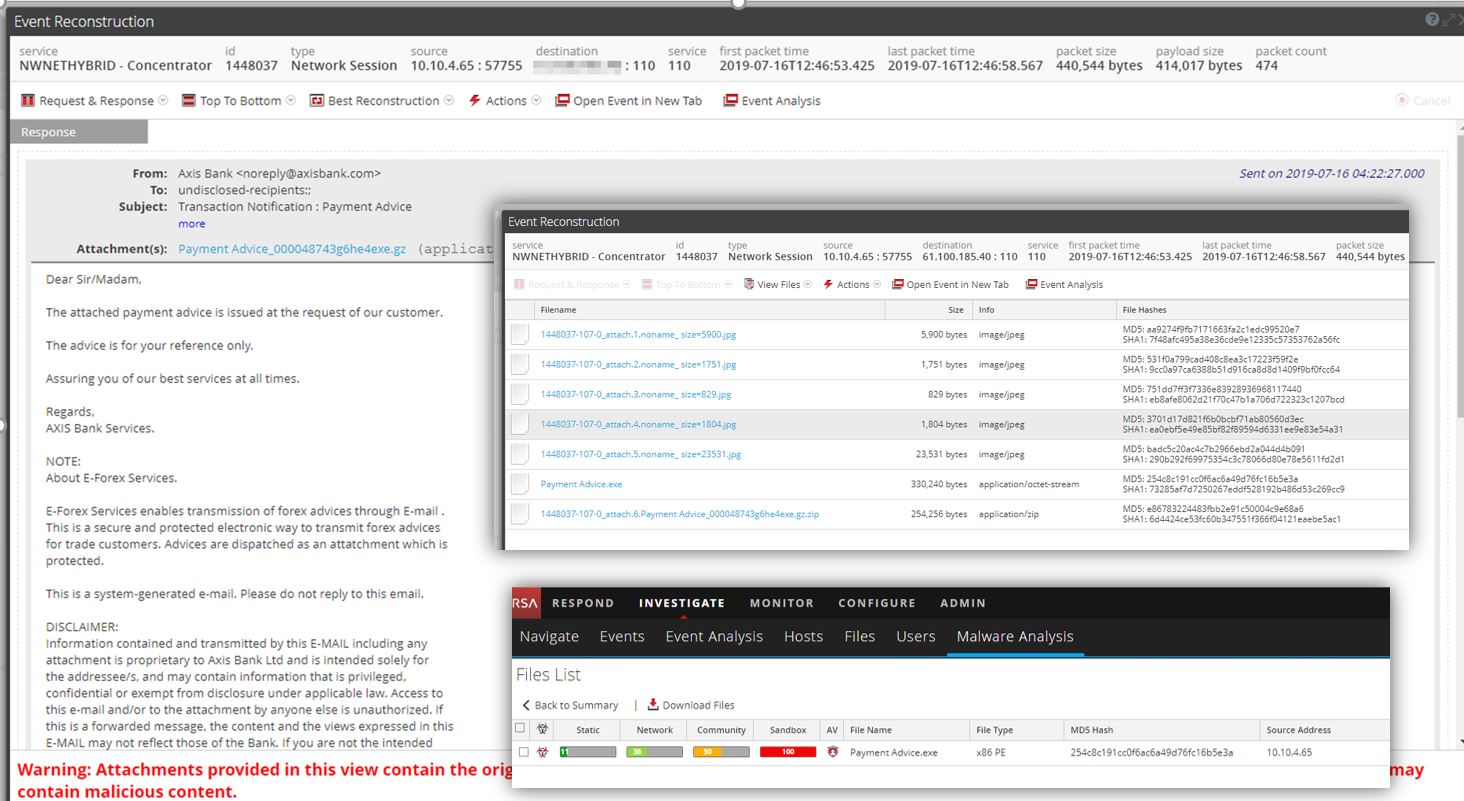Click the biohazard icon beside Payment Advice.exe row
1464x801 pixels.
coord(541,752)
